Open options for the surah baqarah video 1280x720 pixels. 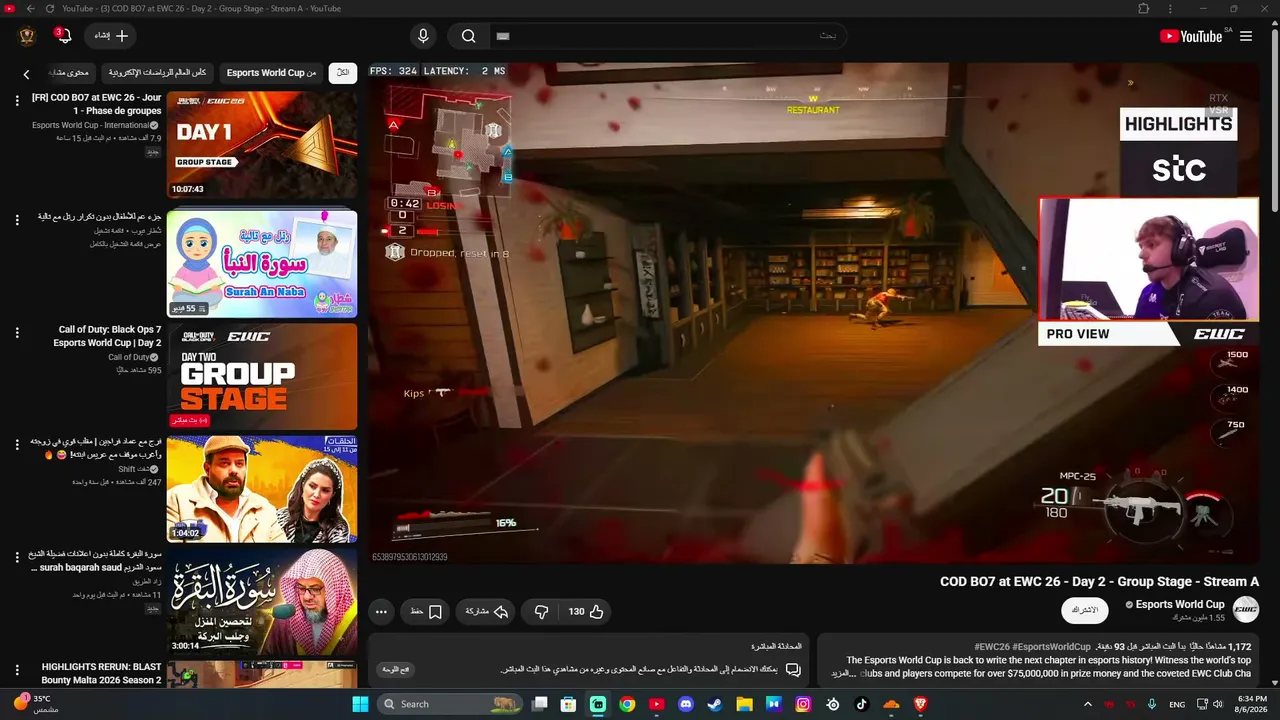click(17, 557)
